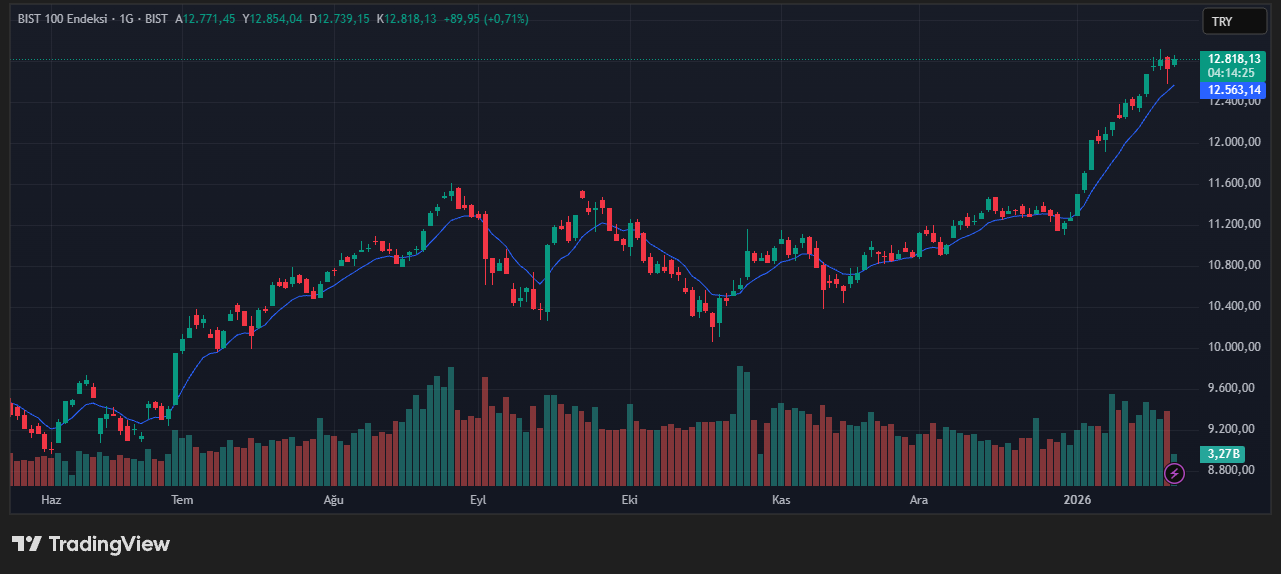The height and width of the screenshot is (574, 1281).
Task: Click the Ara month label on time axis
Action: (918, 499)
